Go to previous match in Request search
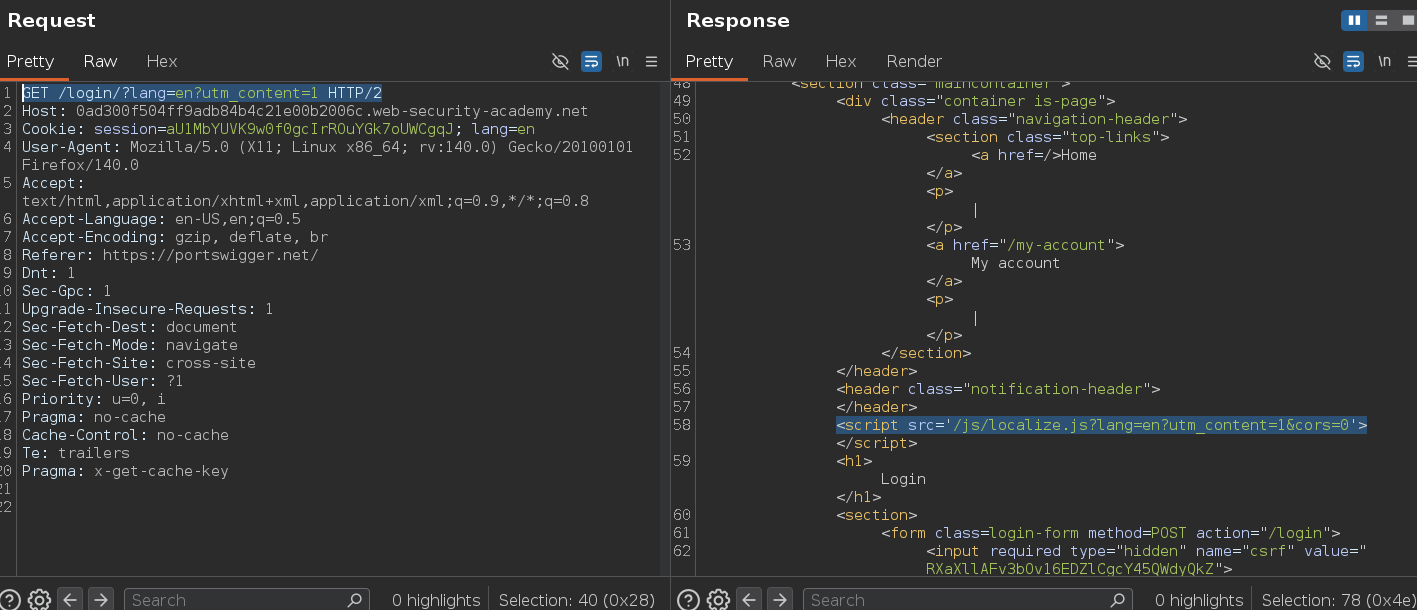The image size is (1417, 610). (x=69, y=599)
